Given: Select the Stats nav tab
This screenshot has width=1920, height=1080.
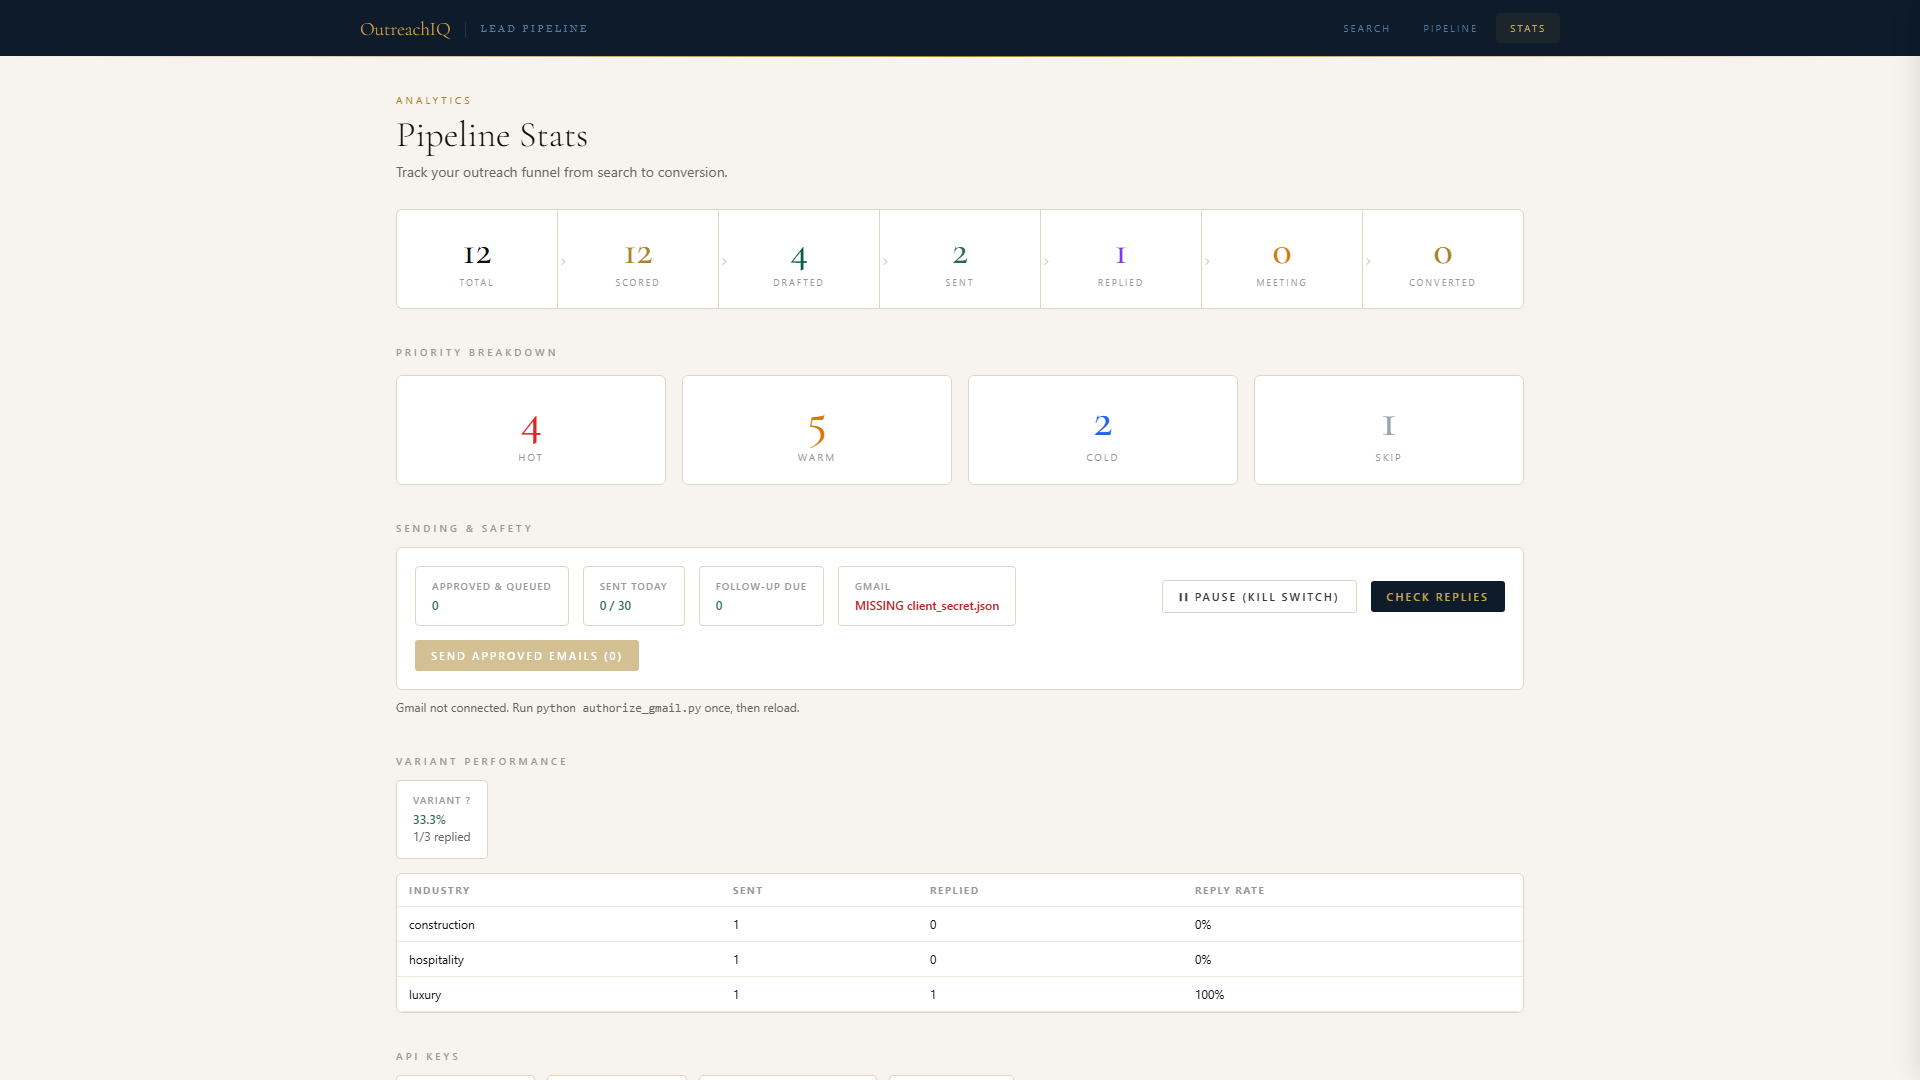Looking at the screenshot, I should 1527,28.
